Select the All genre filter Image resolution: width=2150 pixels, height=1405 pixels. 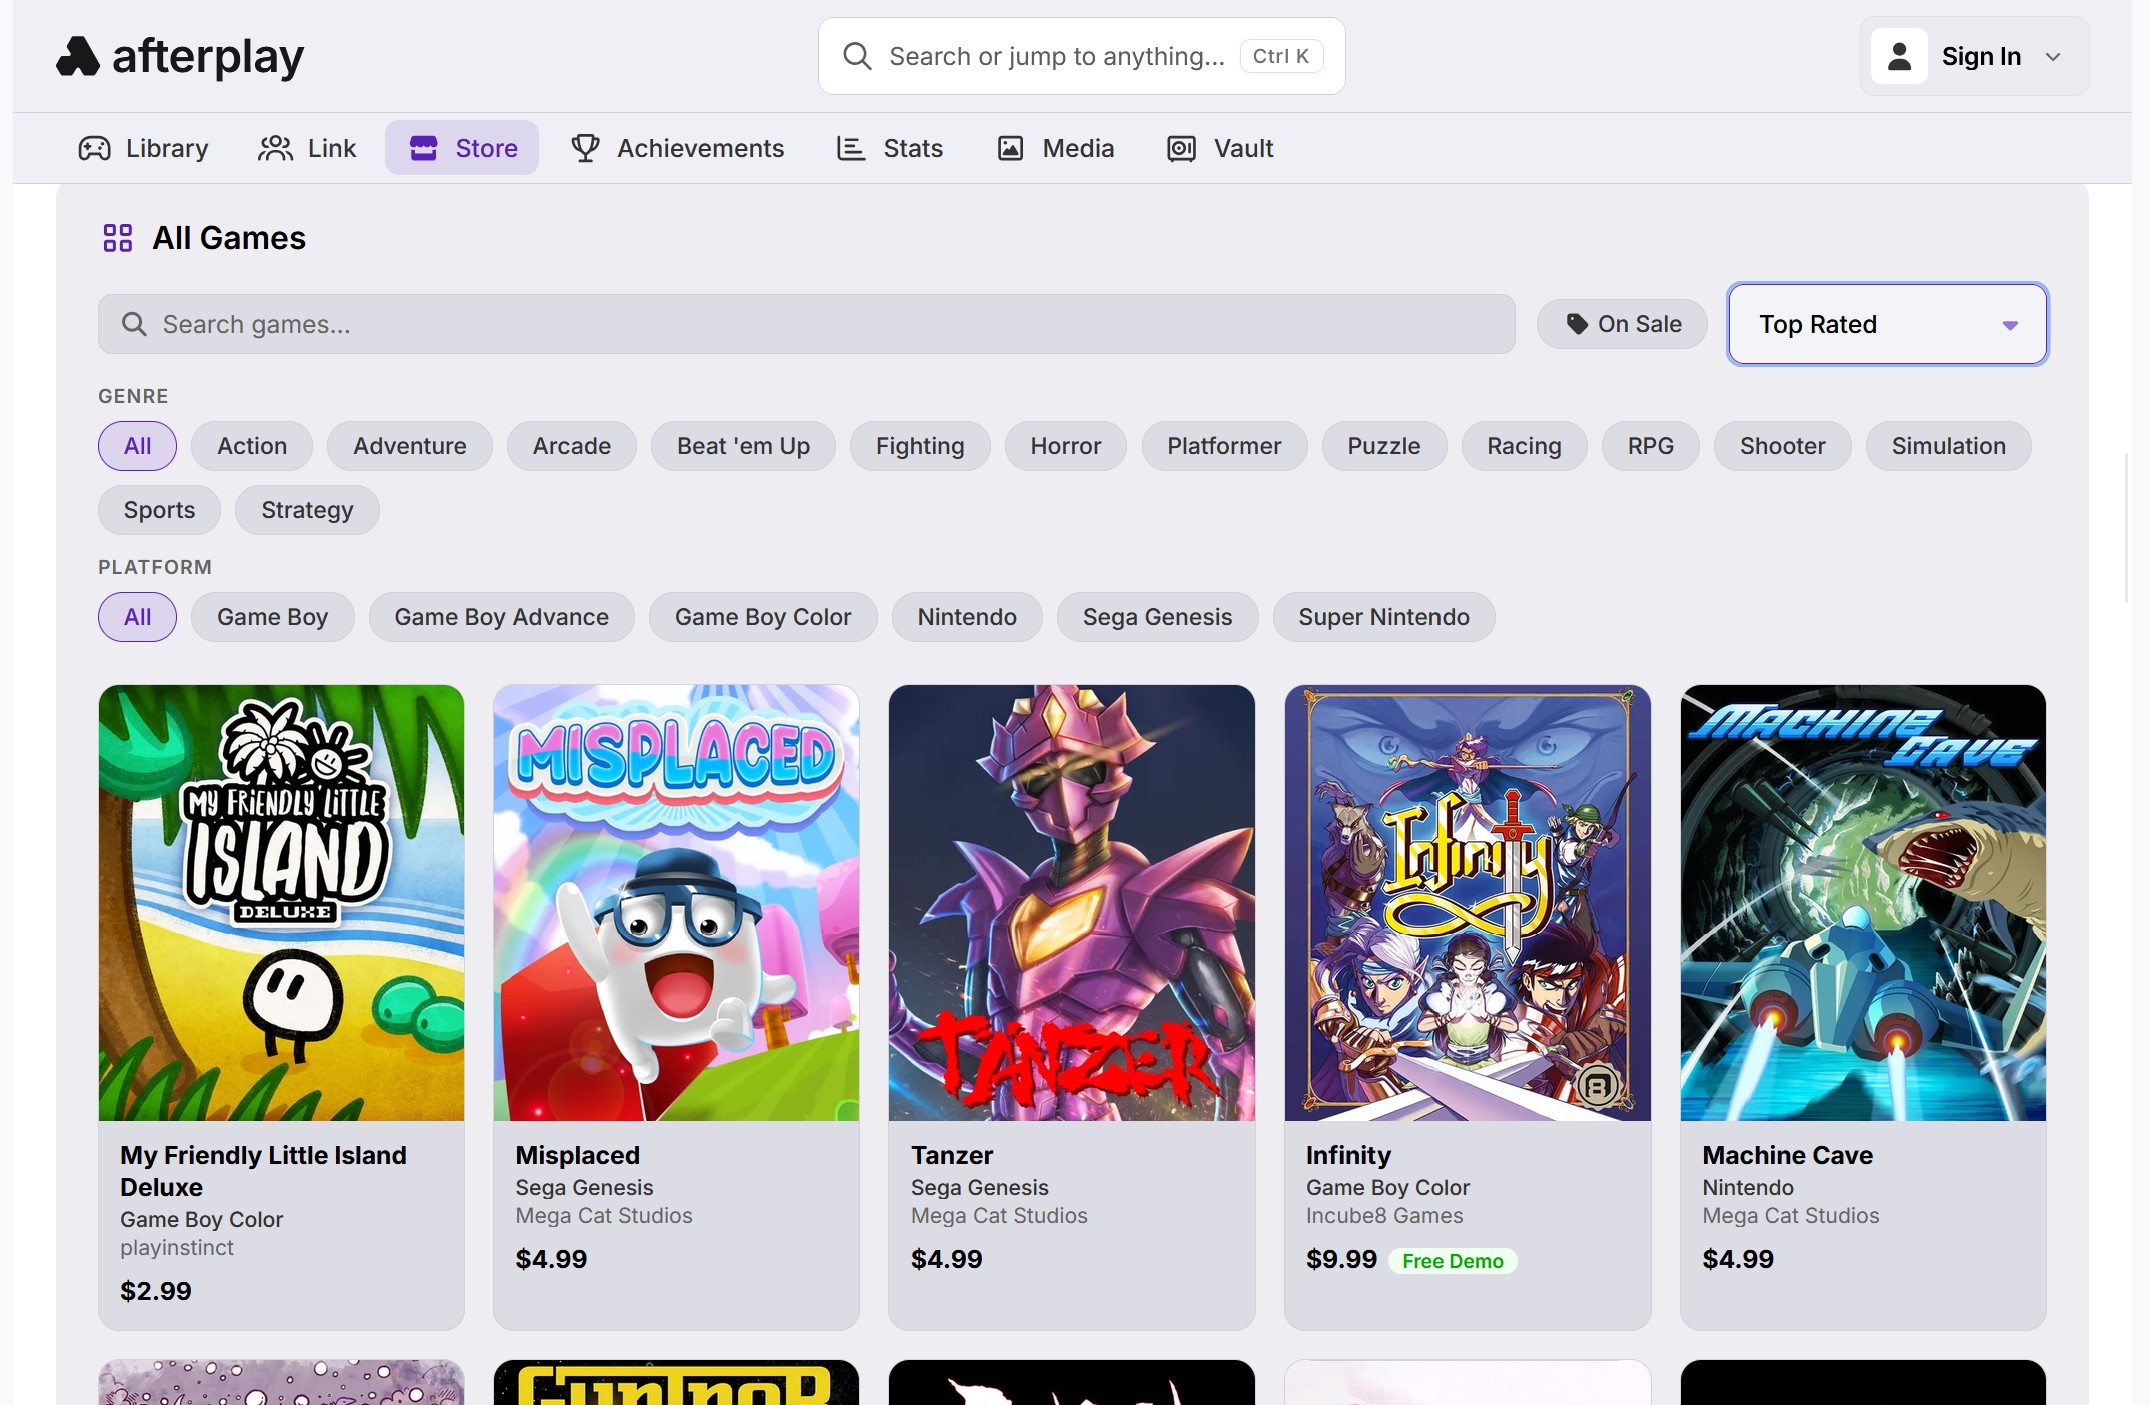(x=138, y=446)
